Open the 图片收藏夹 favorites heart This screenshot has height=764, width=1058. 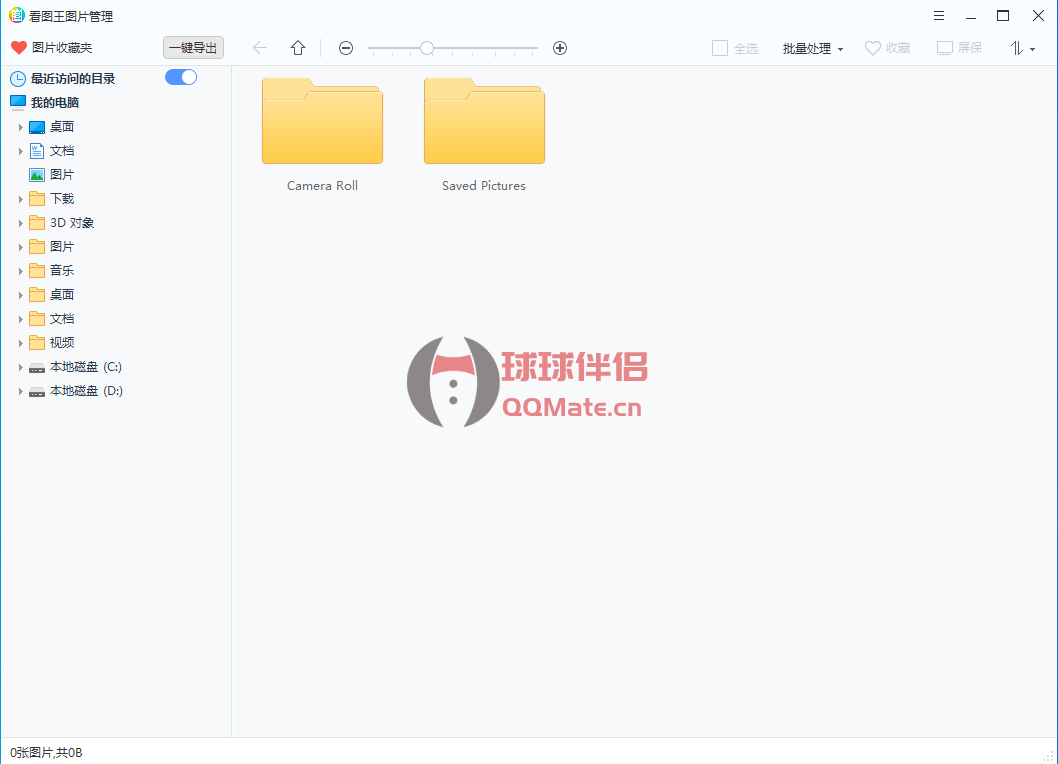19,48
